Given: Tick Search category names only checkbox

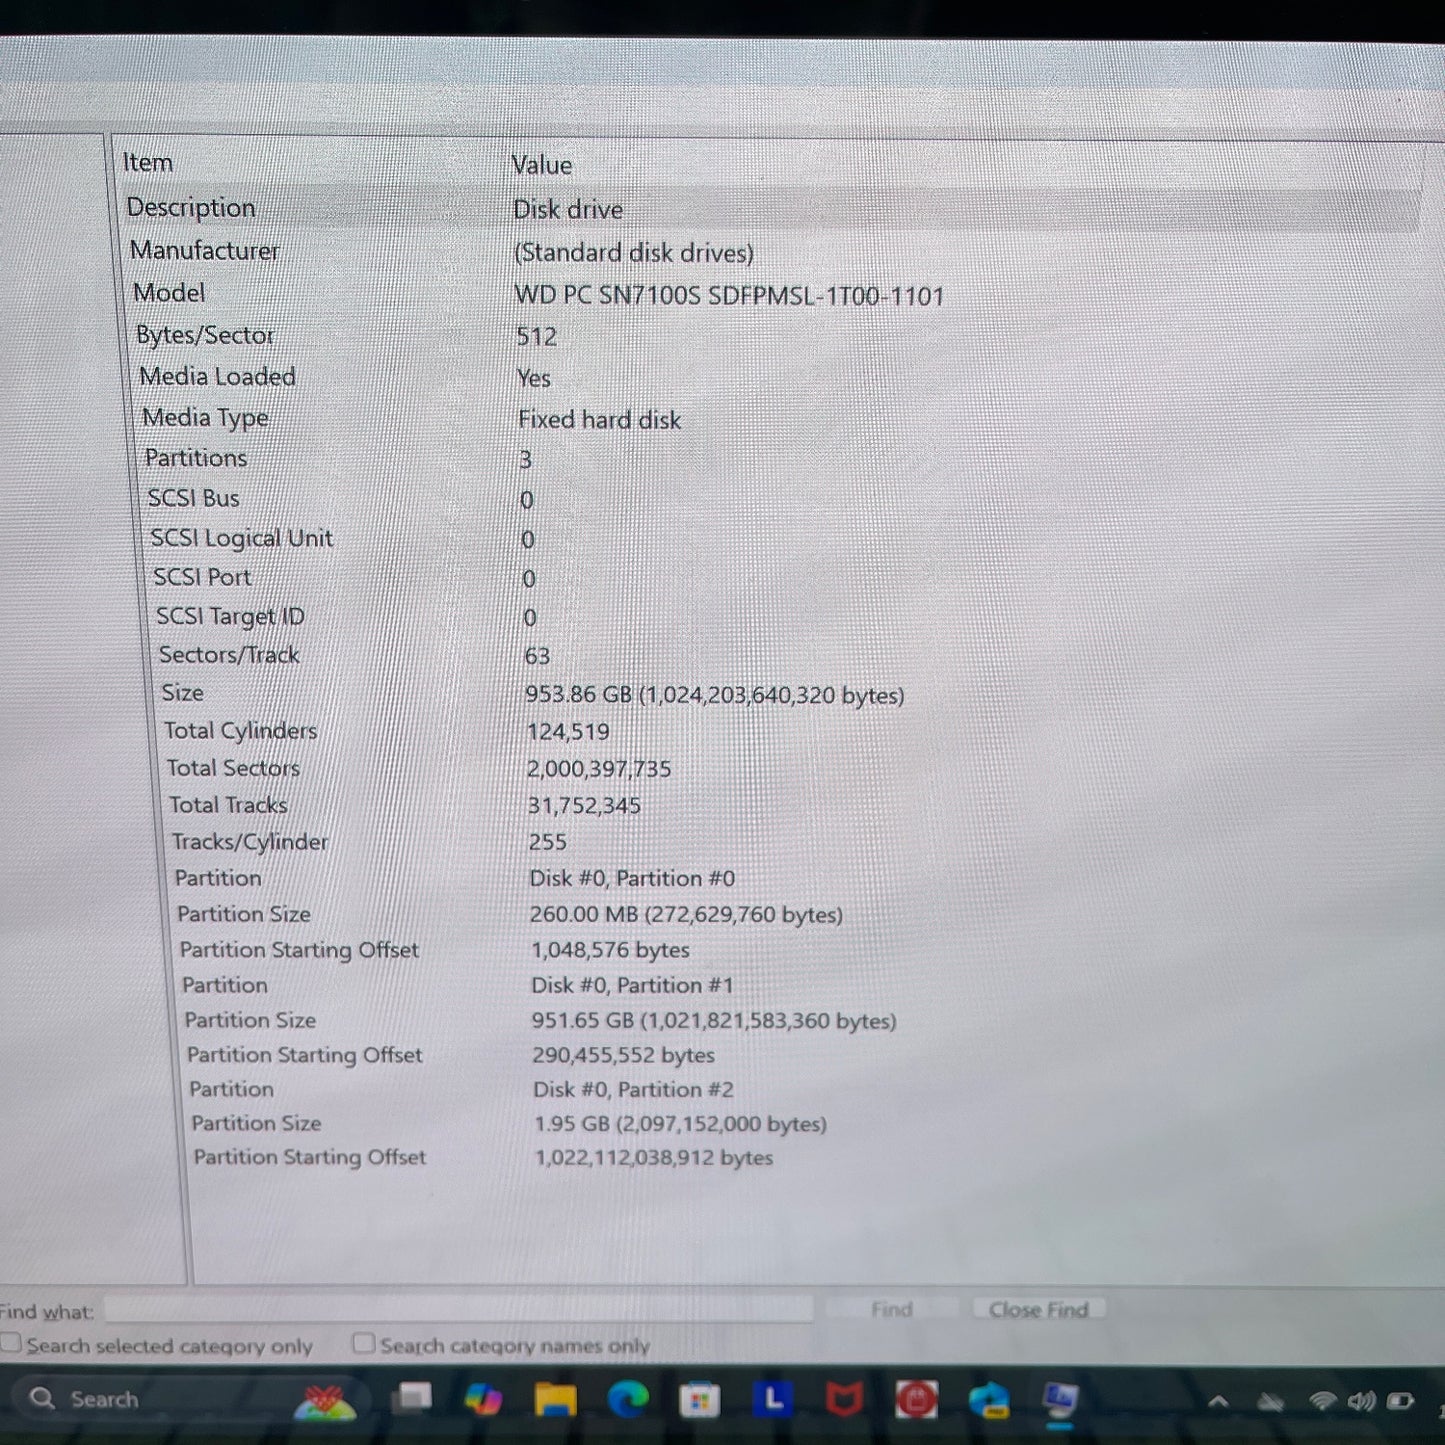Looking at the screenshot, I should (364, 1343).
